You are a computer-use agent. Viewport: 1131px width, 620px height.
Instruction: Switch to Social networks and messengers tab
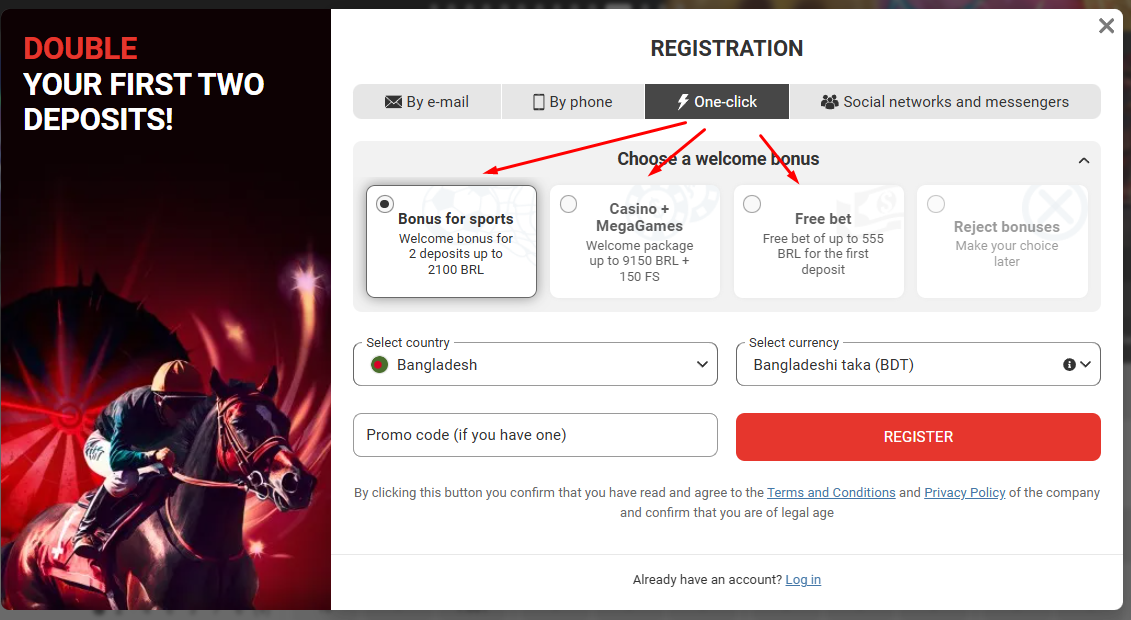point(945,102)
